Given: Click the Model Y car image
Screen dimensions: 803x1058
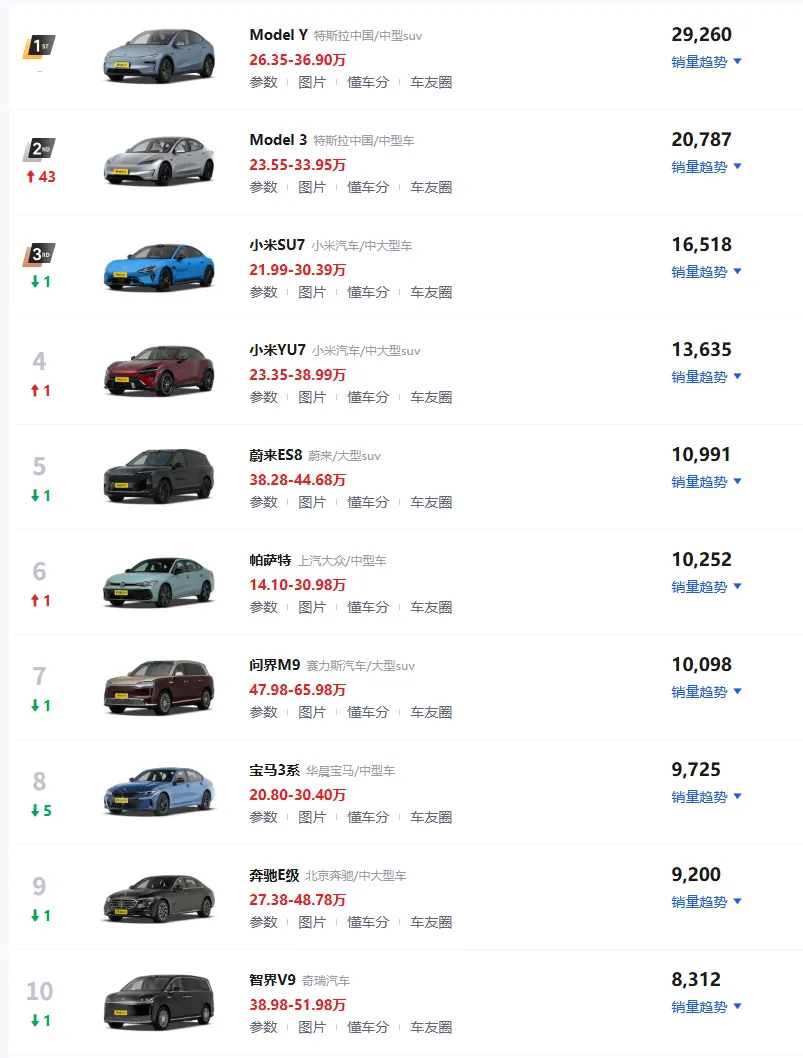Looking at the screenshot, I should [159, 57].
